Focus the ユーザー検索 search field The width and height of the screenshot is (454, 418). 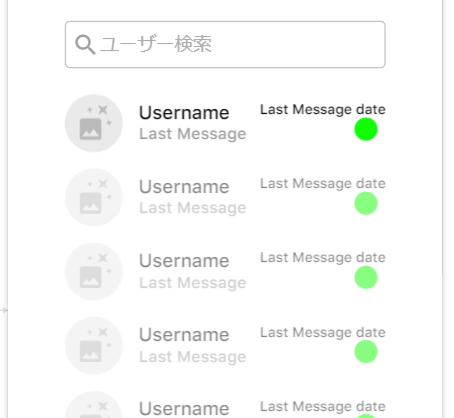[225, 44]
